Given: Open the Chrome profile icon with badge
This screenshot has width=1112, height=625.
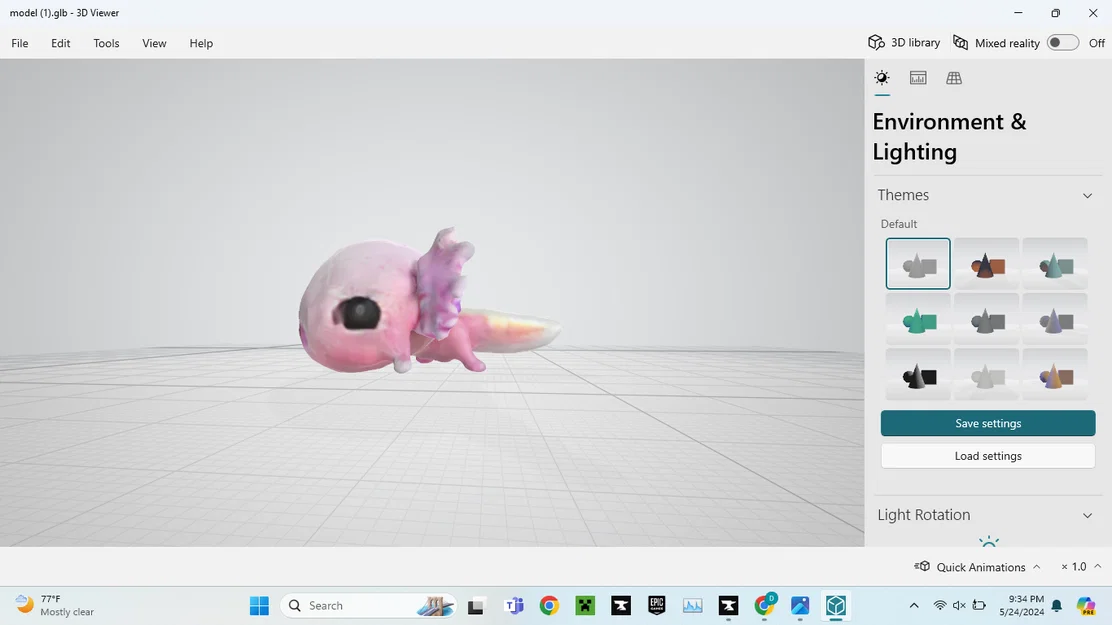Looking at the screenshot, I should [764, 605].
